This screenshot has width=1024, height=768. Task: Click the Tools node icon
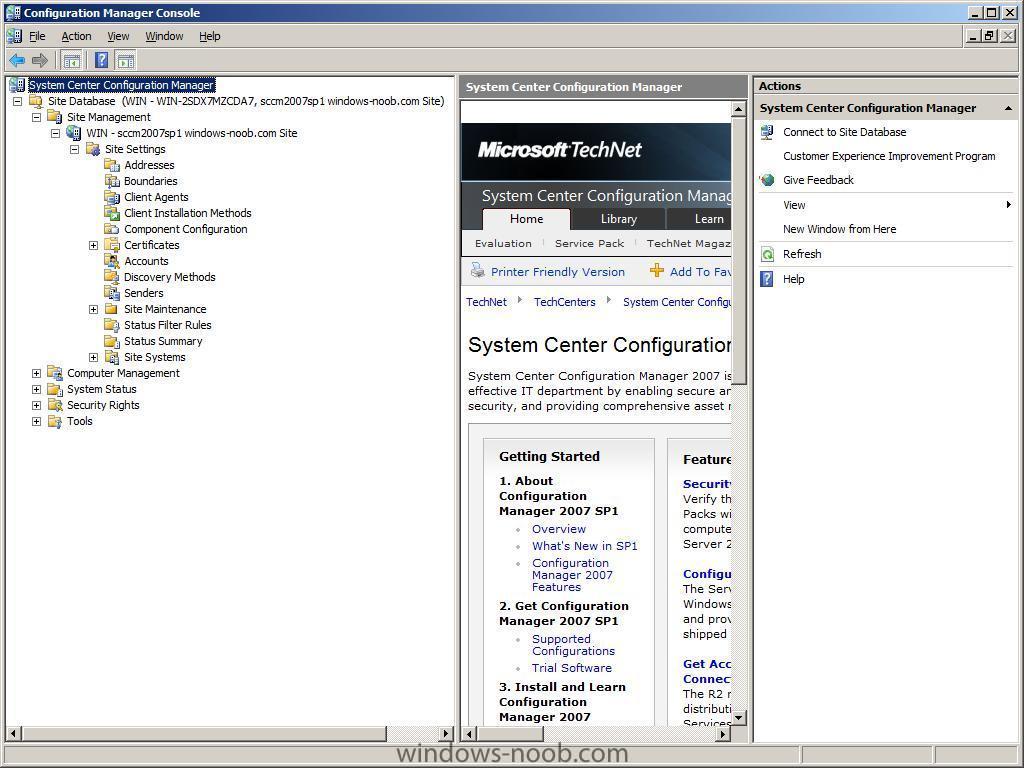point(55,421)
